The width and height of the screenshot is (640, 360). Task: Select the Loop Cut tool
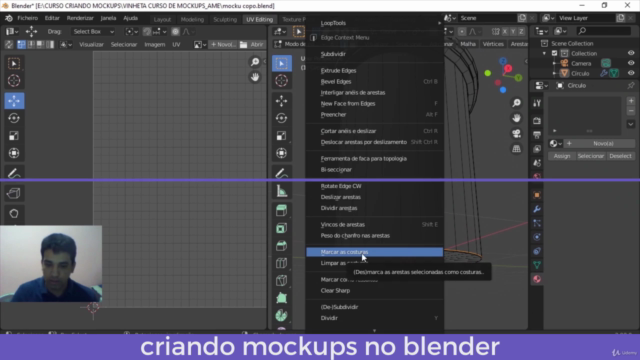coord(282,263)
